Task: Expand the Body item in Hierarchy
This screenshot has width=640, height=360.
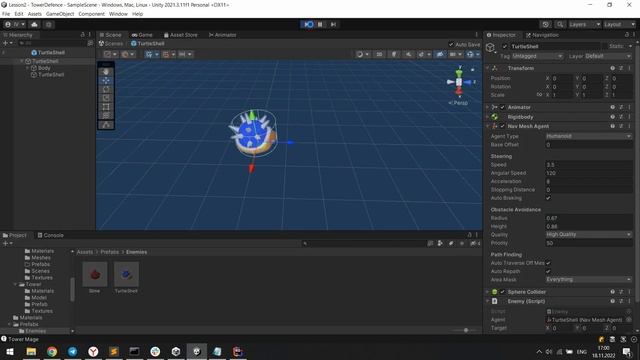Action: point(28,68)
